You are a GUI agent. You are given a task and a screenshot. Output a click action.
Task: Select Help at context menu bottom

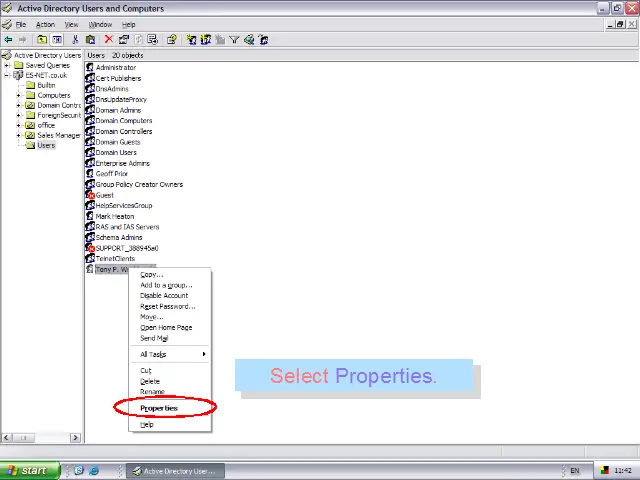(x=170, y=424)
